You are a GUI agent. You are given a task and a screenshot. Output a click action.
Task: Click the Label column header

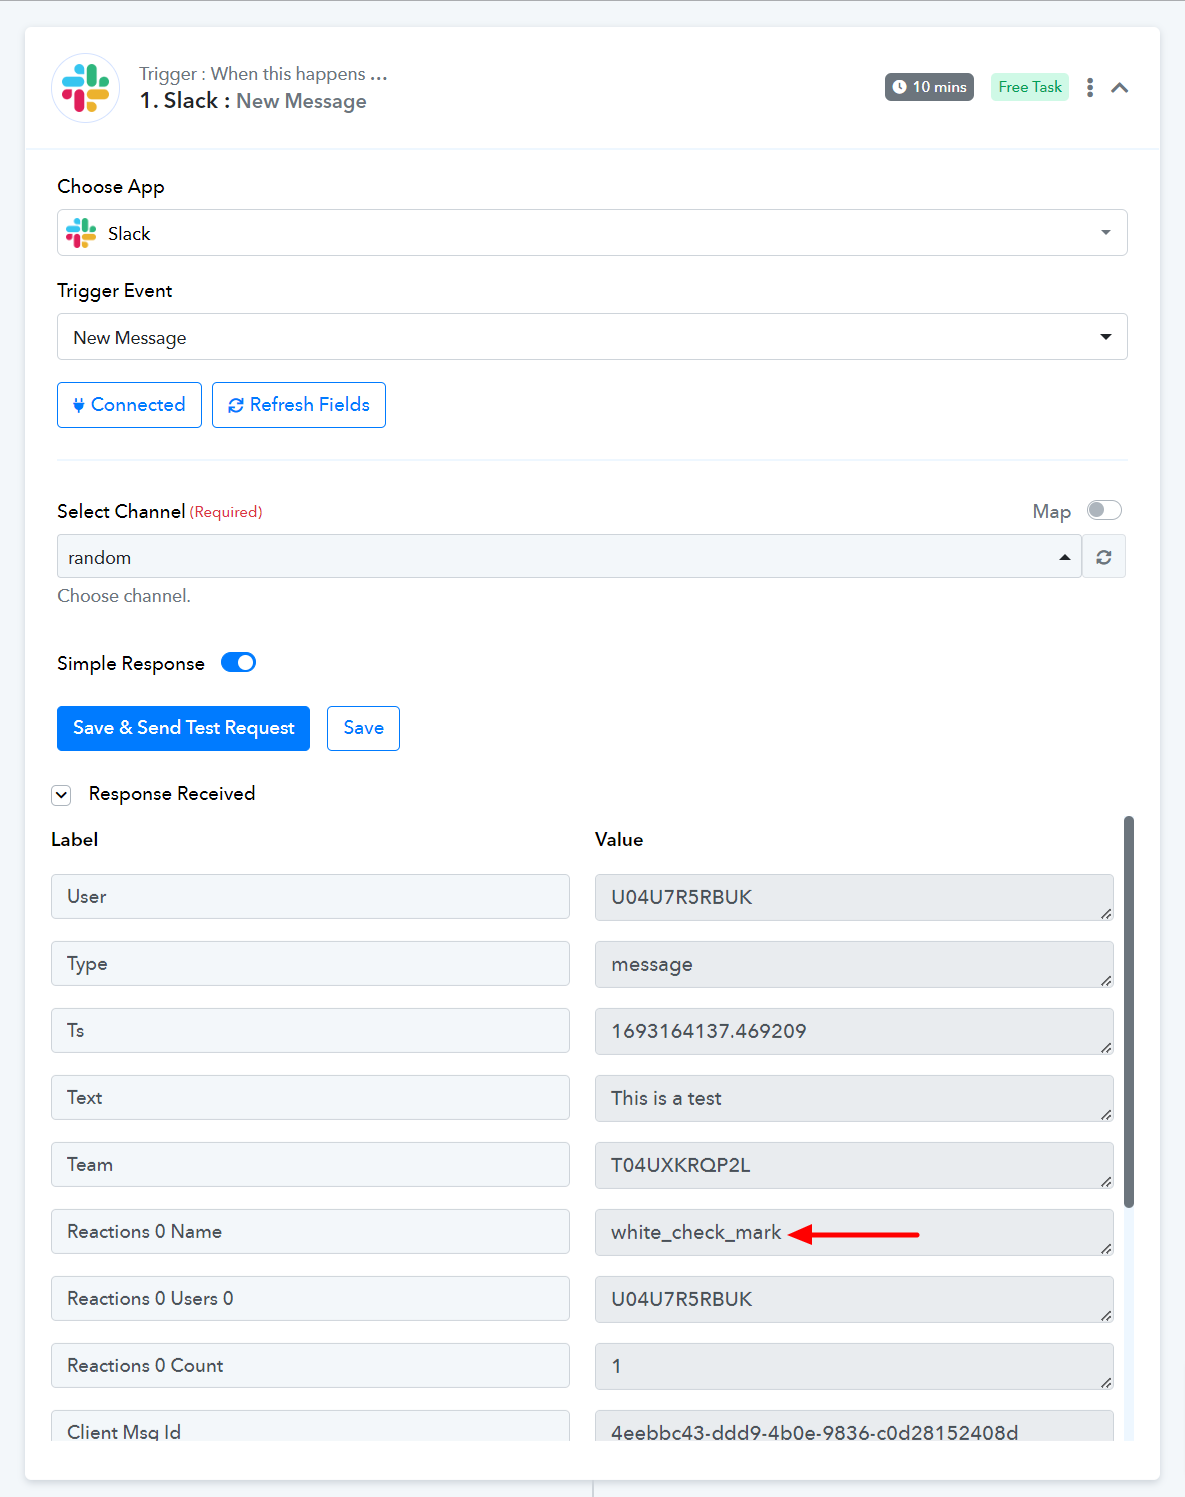(x=75, y=840)
